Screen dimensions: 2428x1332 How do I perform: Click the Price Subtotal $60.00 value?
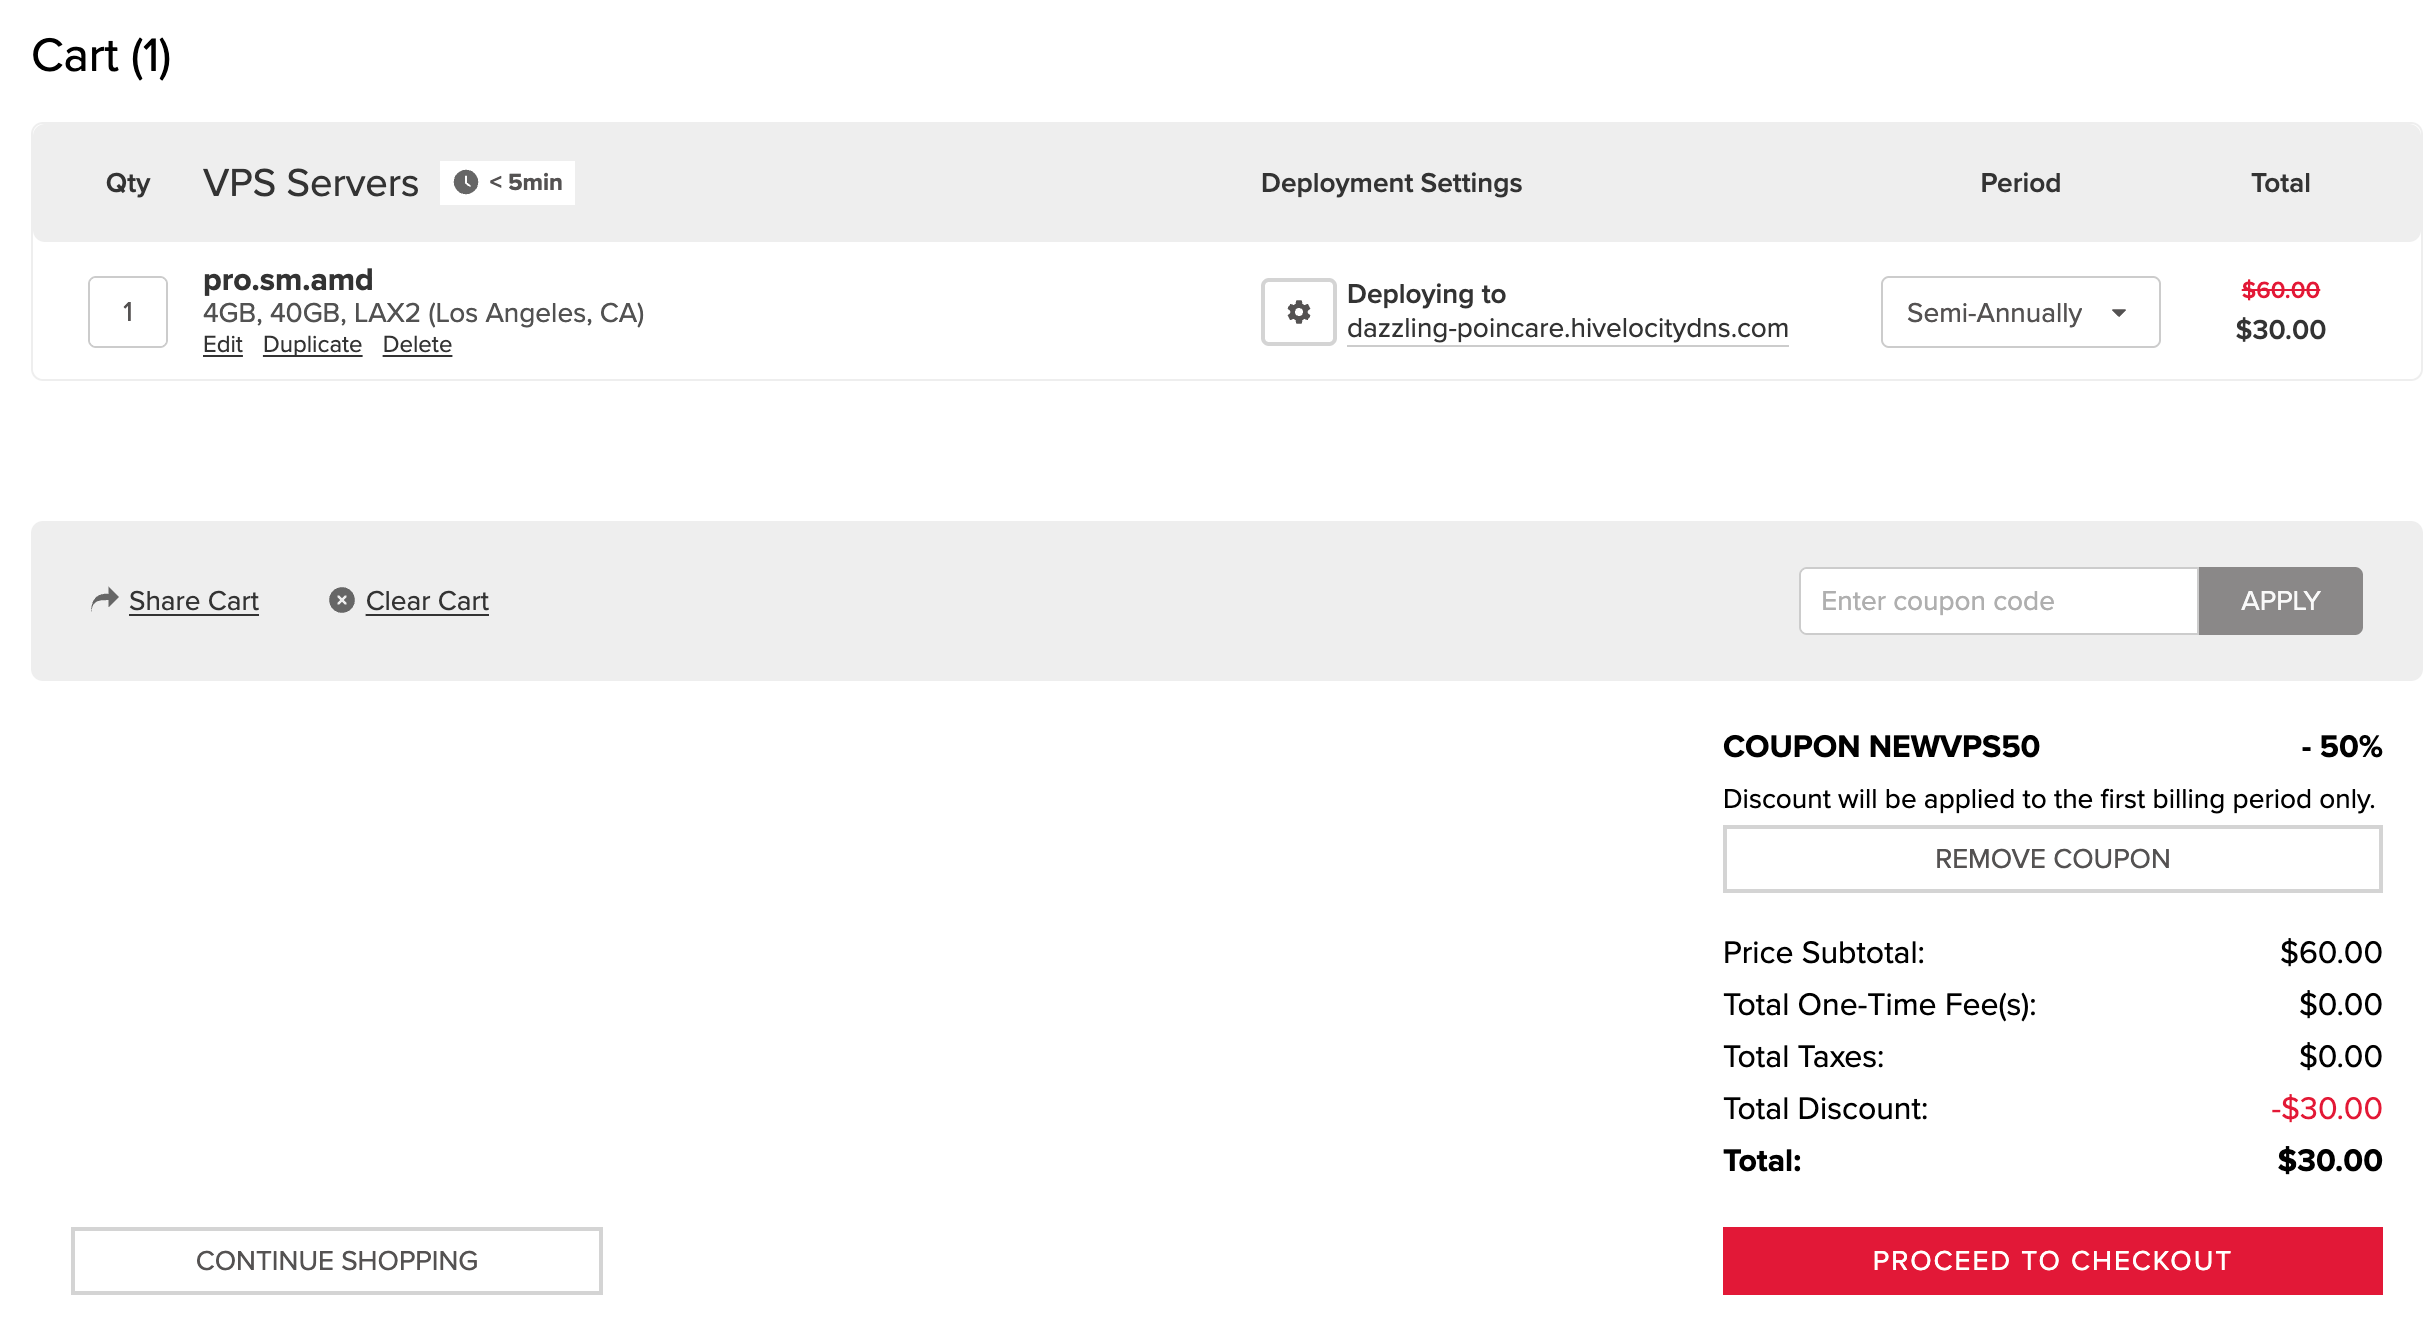coord(2331,953)
